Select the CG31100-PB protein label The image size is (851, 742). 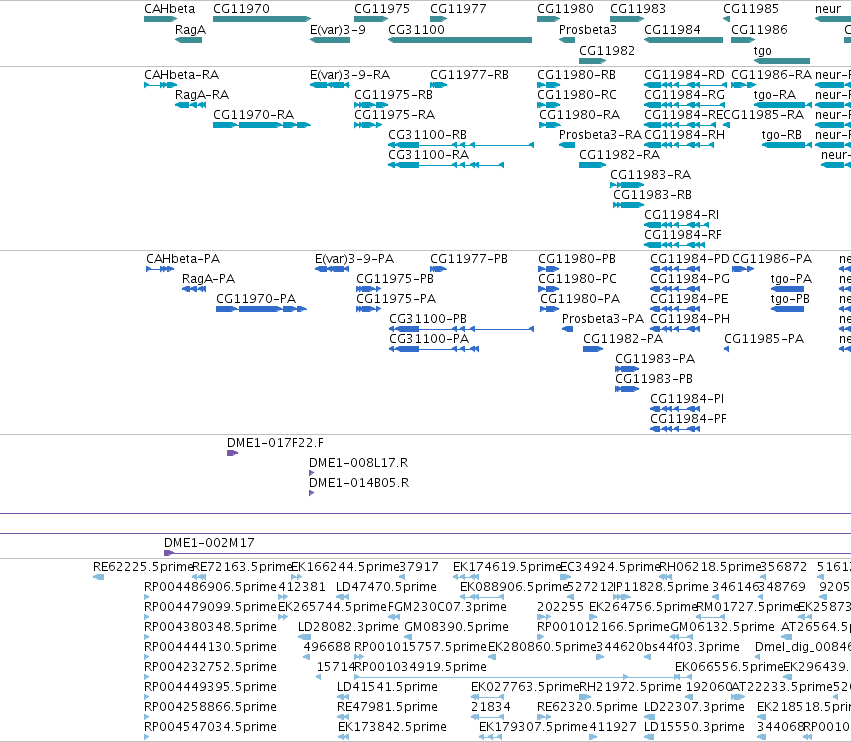428,319
